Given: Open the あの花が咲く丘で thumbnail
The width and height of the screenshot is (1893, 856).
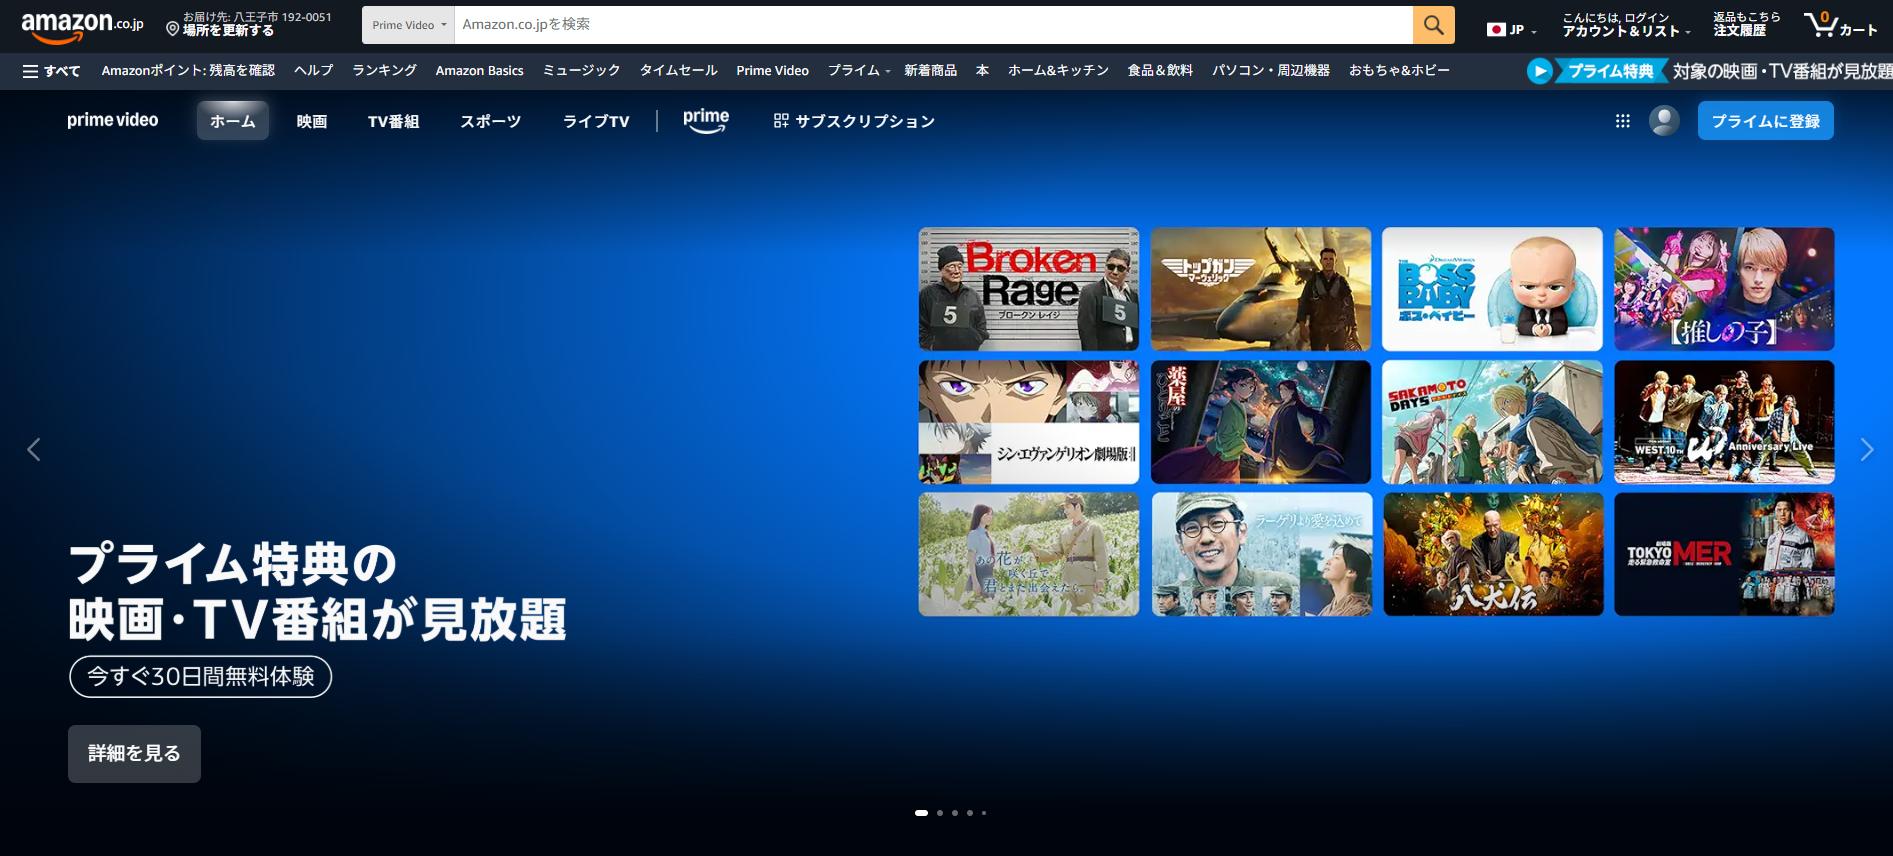Looking at the screenshot, I should 1029,554.
